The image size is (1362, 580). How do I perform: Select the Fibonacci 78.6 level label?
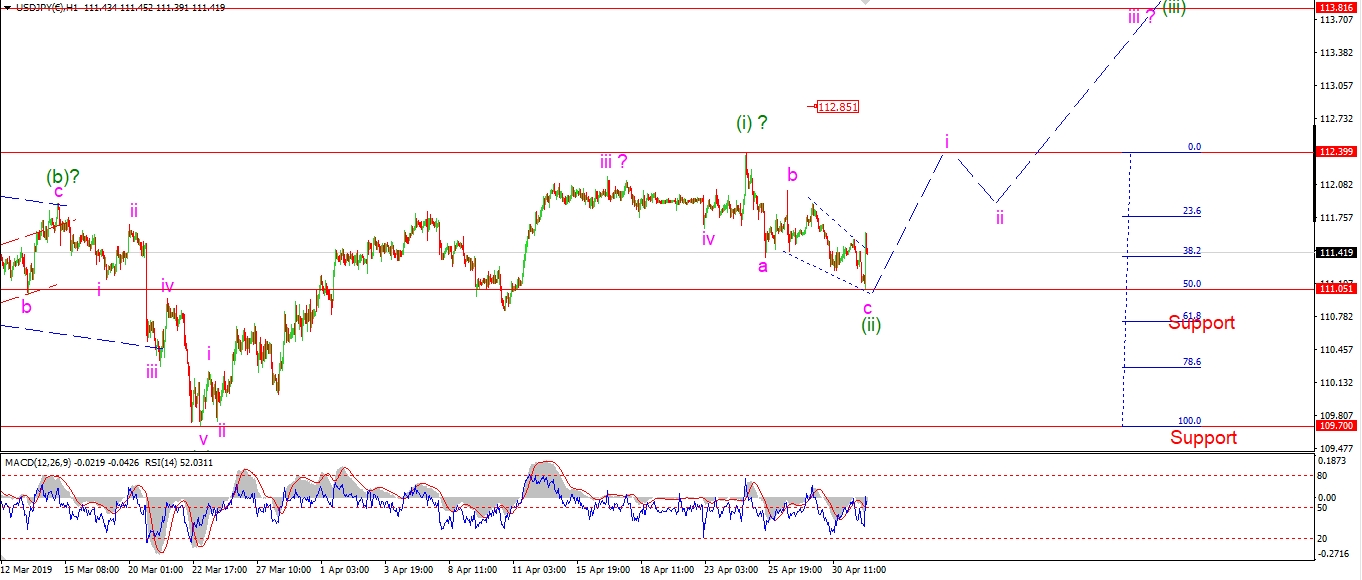pyautogui.click(x=1191, y=362)
